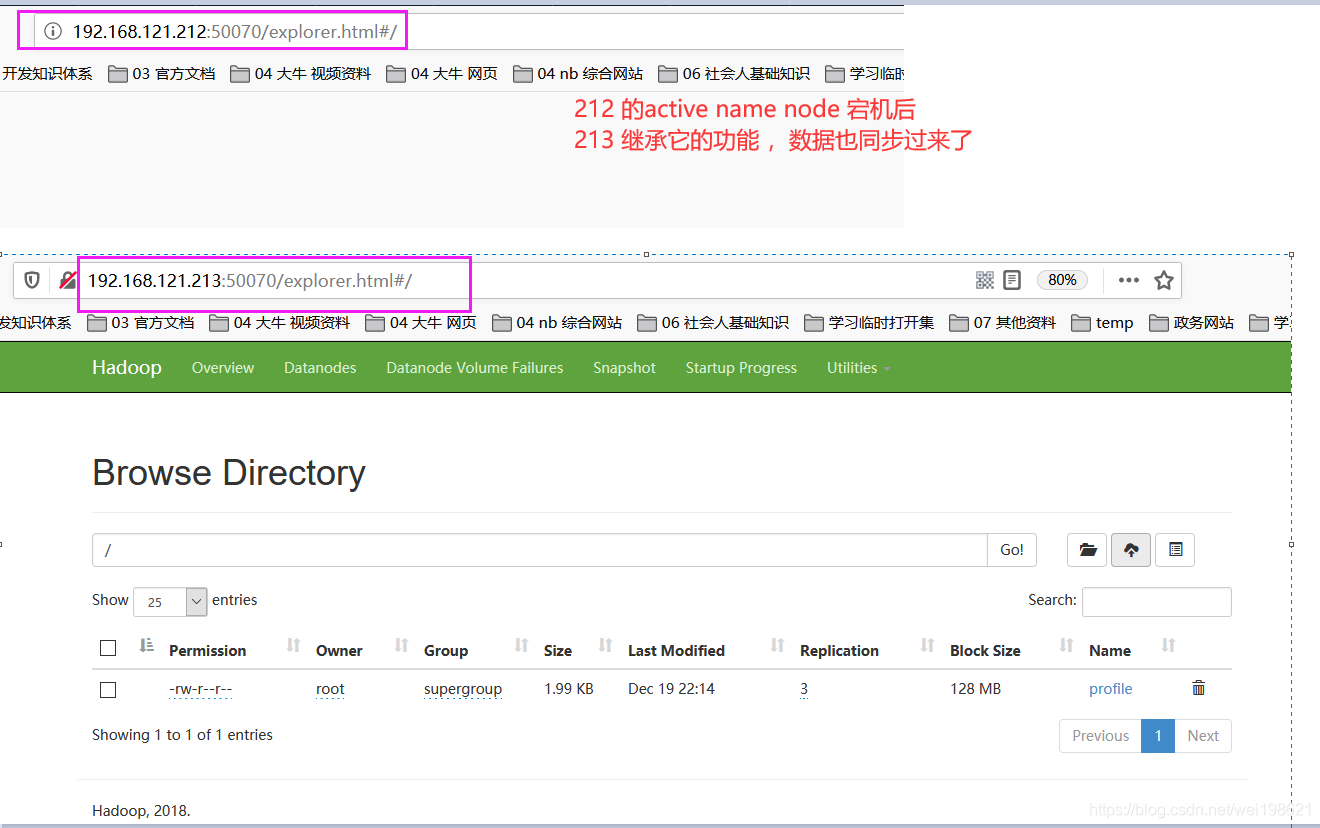Sort the table by Group column
This screenshot has height=828, width=1320.
coord(521,646)
